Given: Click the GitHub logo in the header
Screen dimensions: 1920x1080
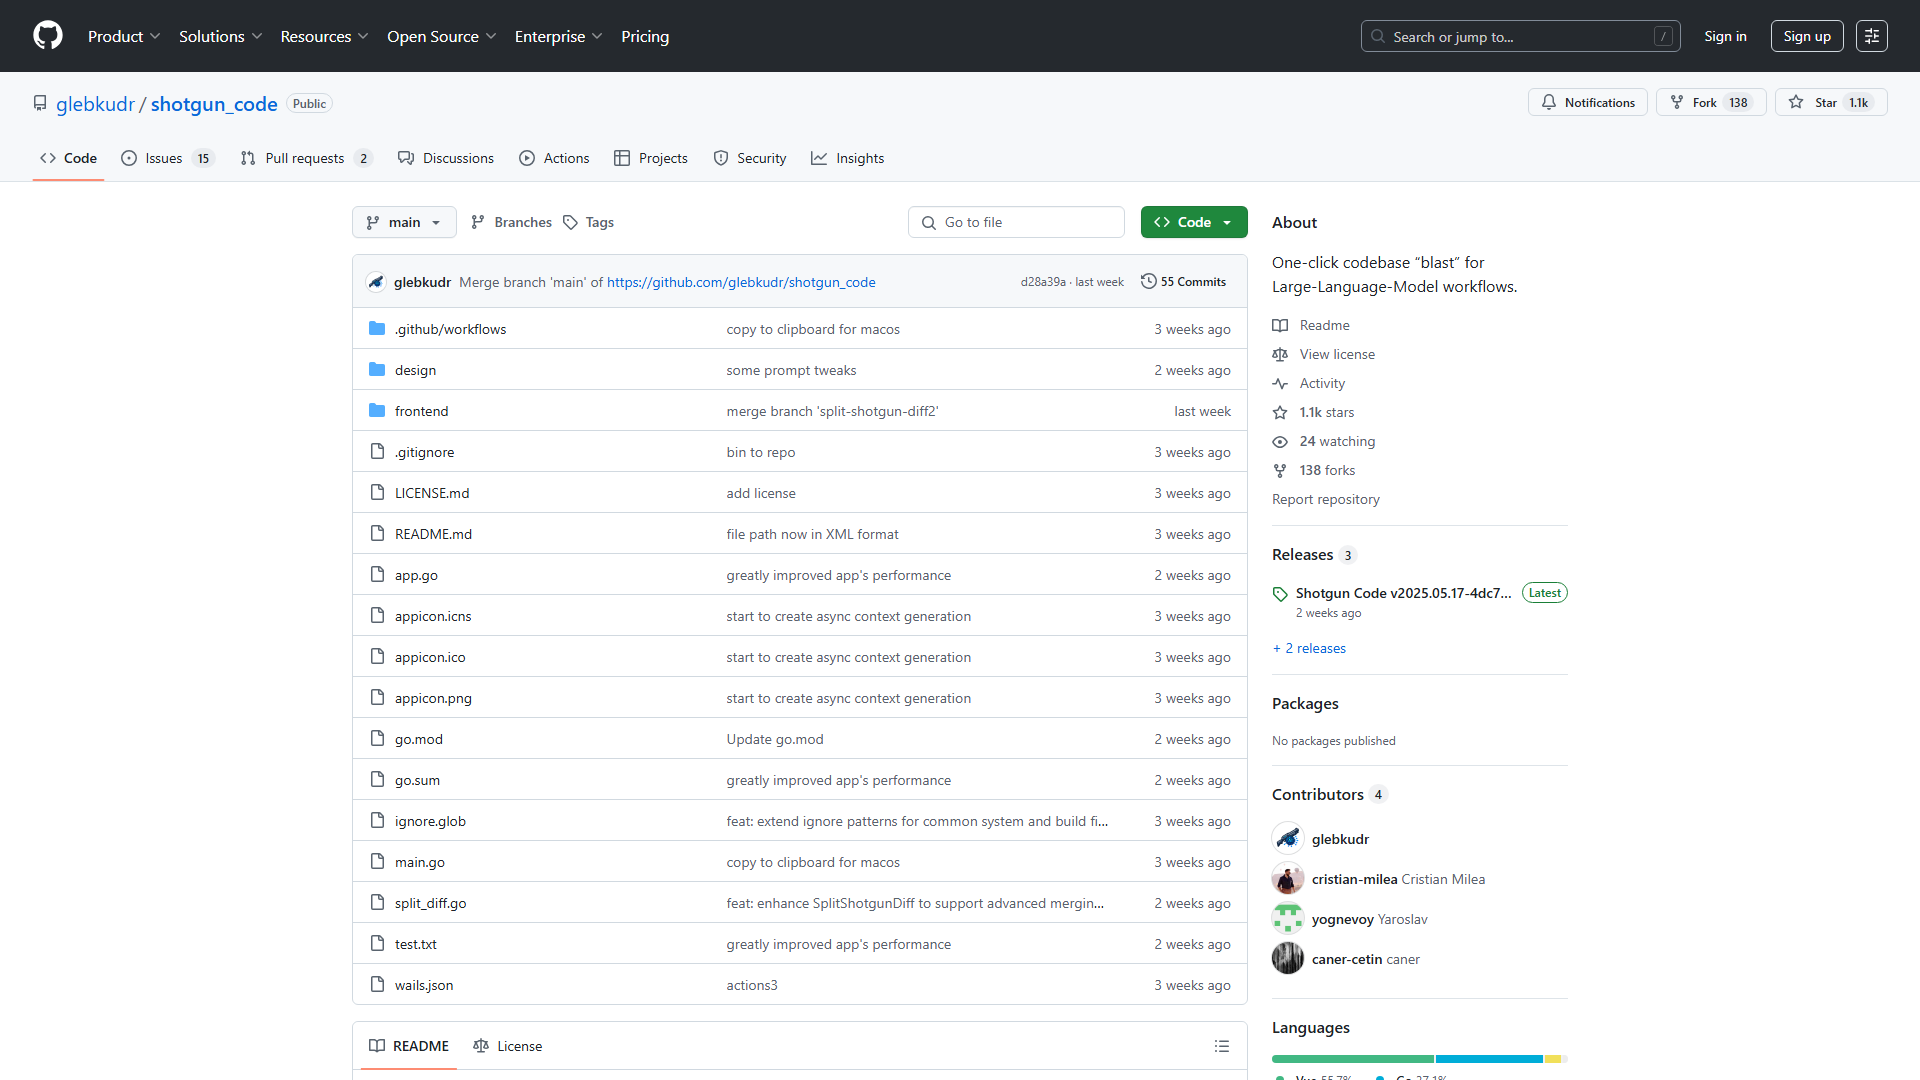Looking at the screenshot, I should pos(48,36).
